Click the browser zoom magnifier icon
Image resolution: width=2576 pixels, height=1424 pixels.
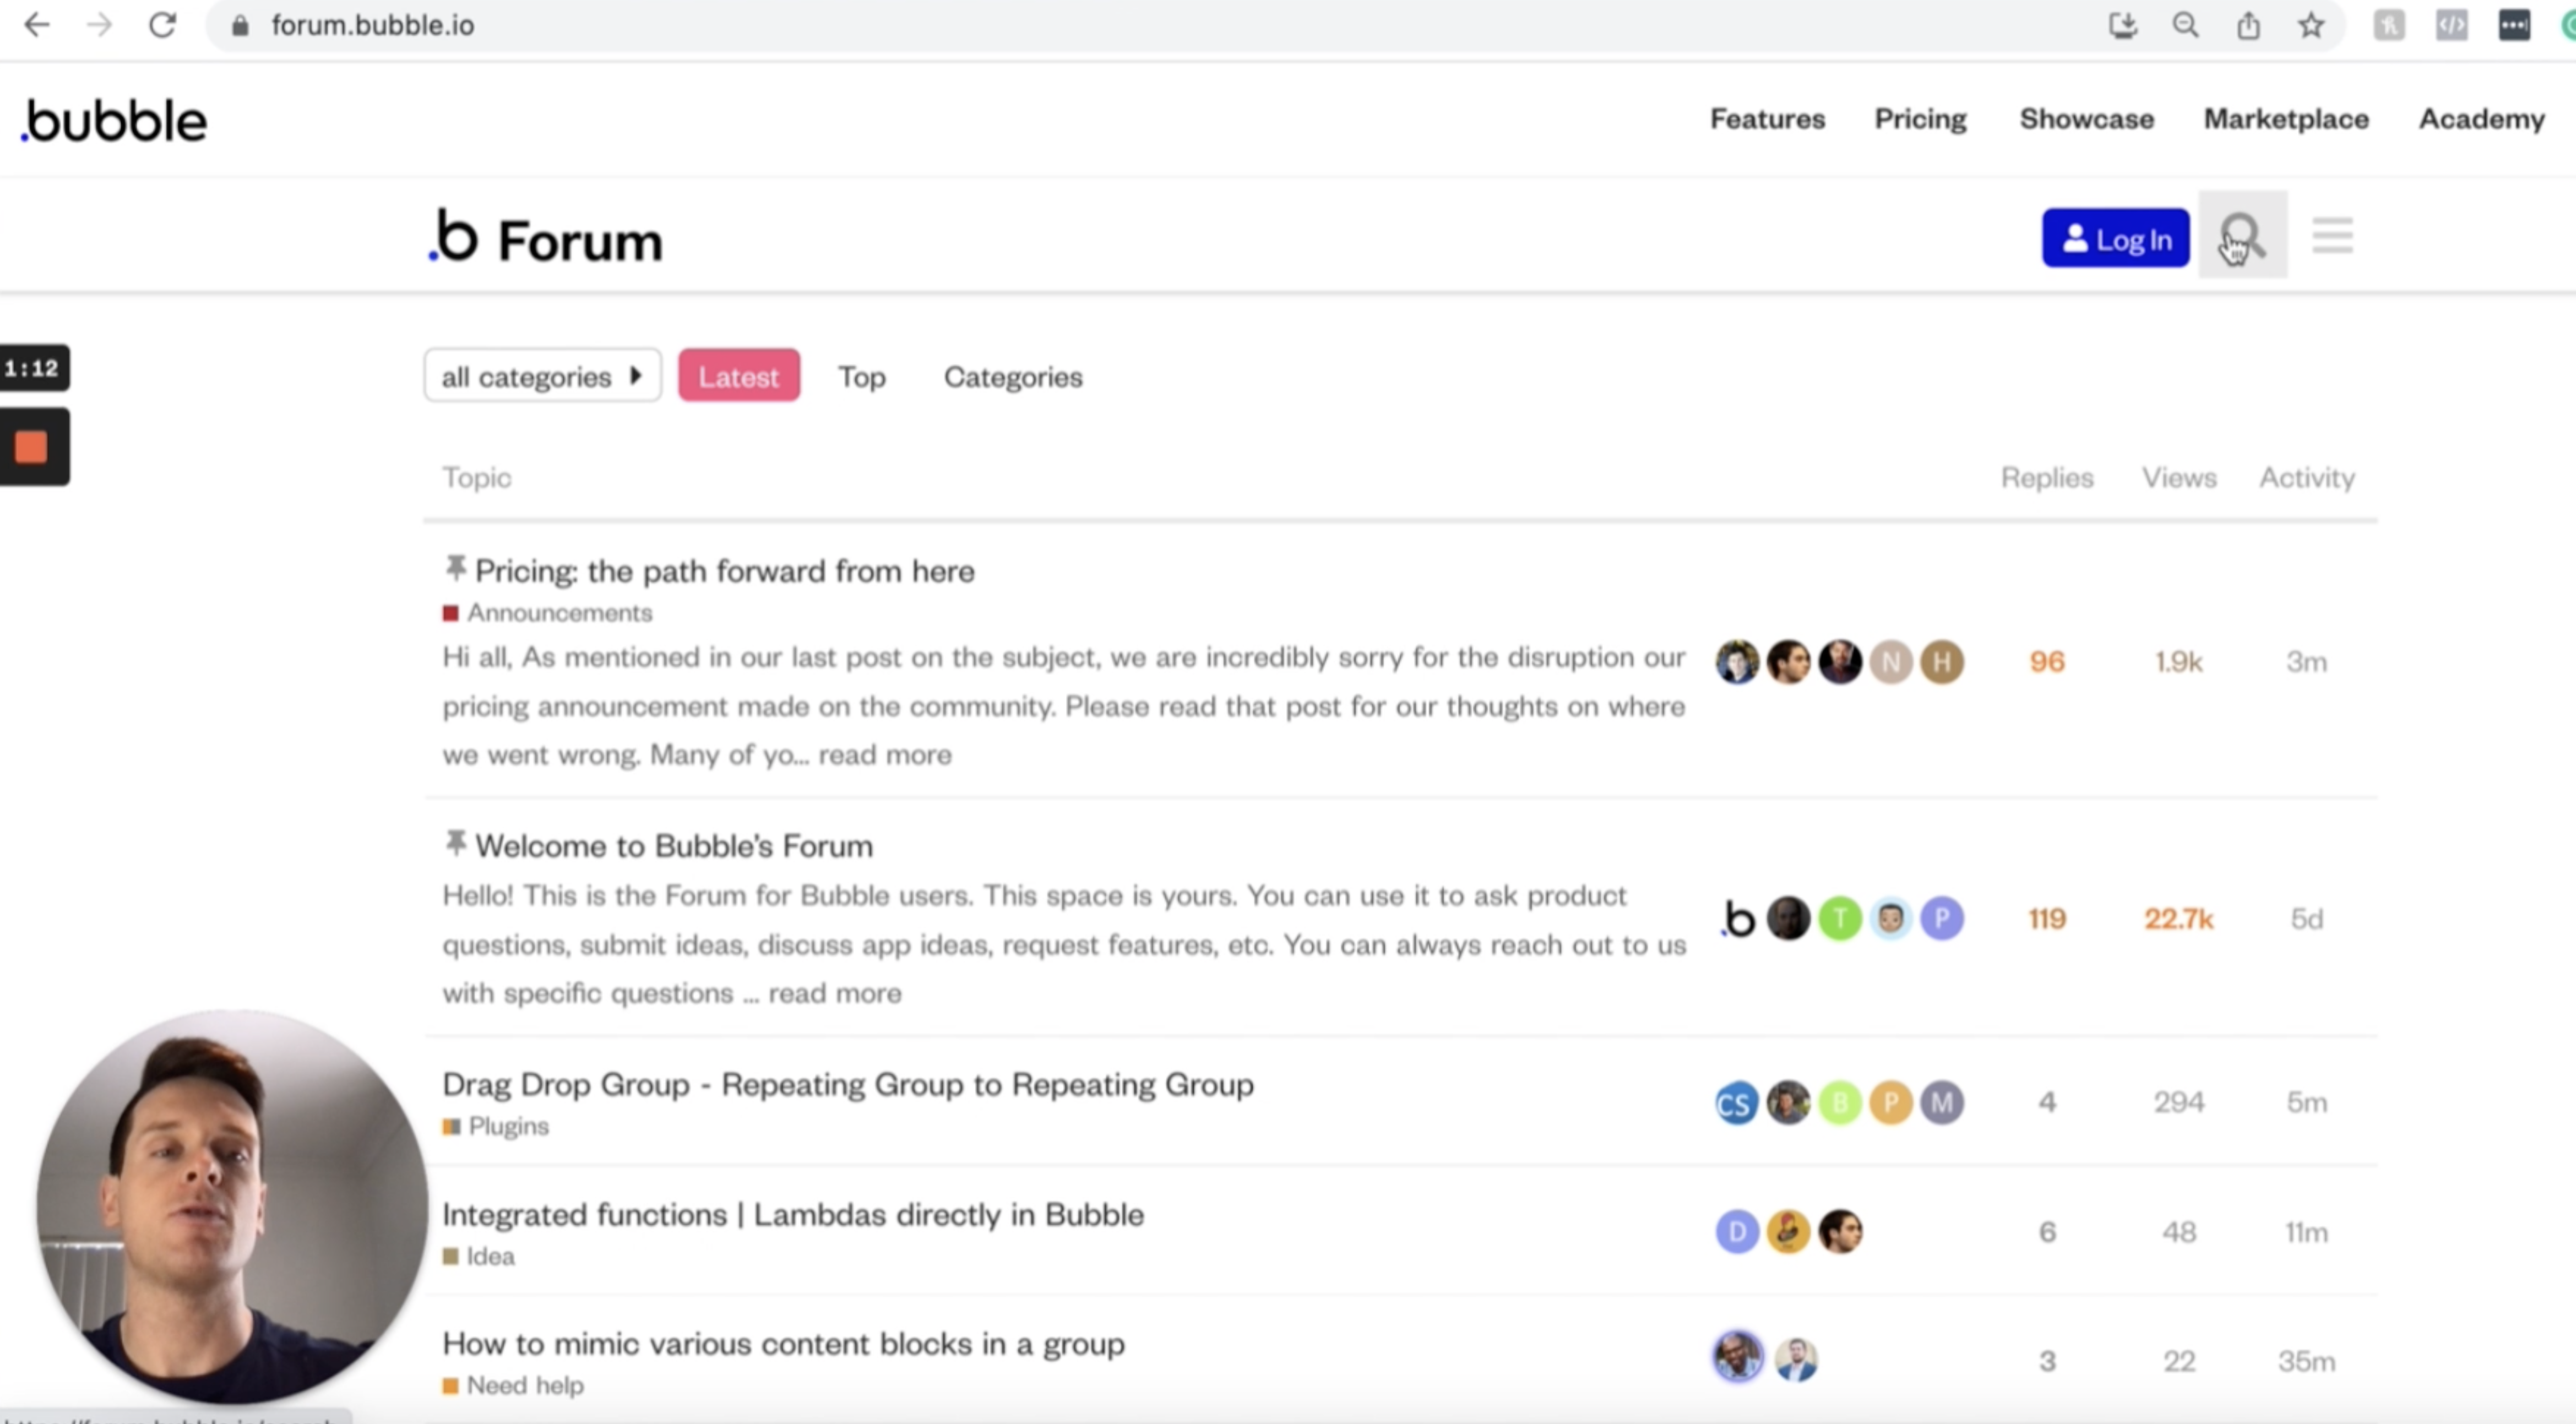(2185, 25)
